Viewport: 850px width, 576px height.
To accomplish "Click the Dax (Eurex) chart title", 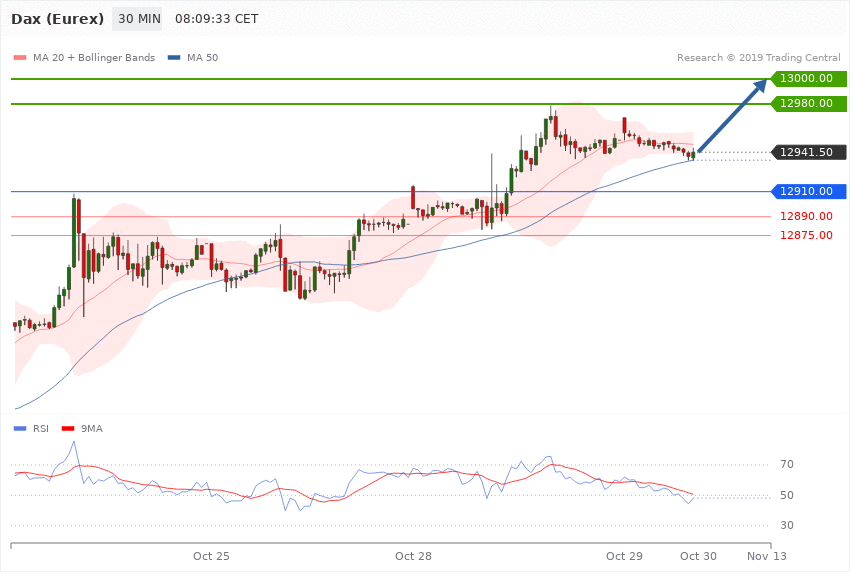I will pos(57,19).
